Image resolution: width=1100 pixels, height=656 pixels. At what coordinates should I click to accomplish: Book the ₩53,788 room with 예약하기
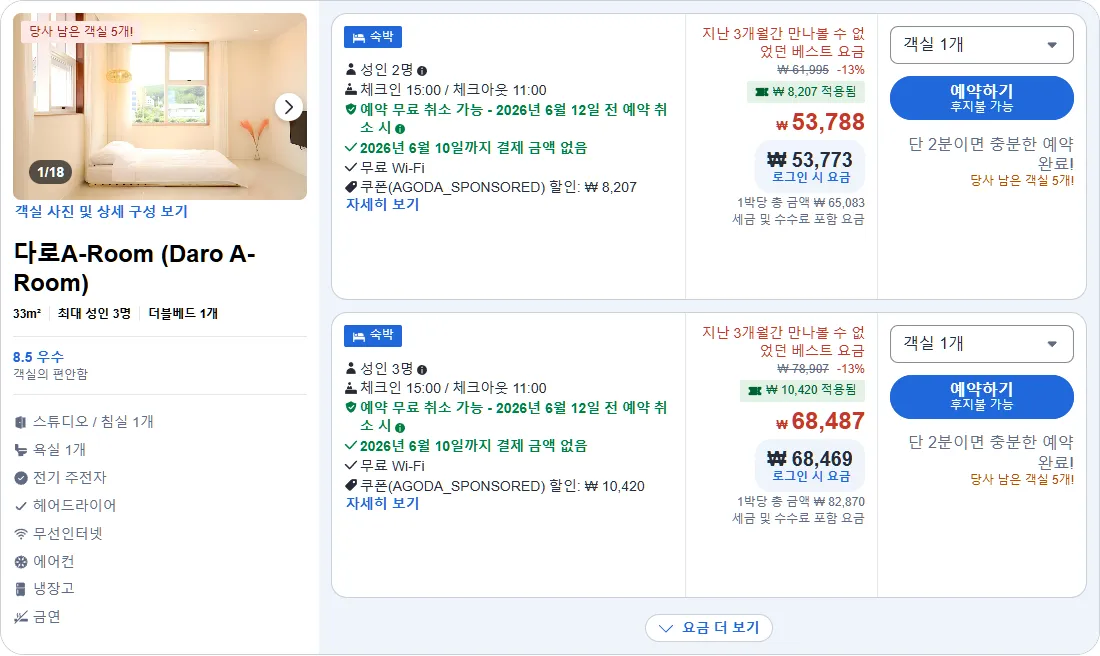click(981, 98)
